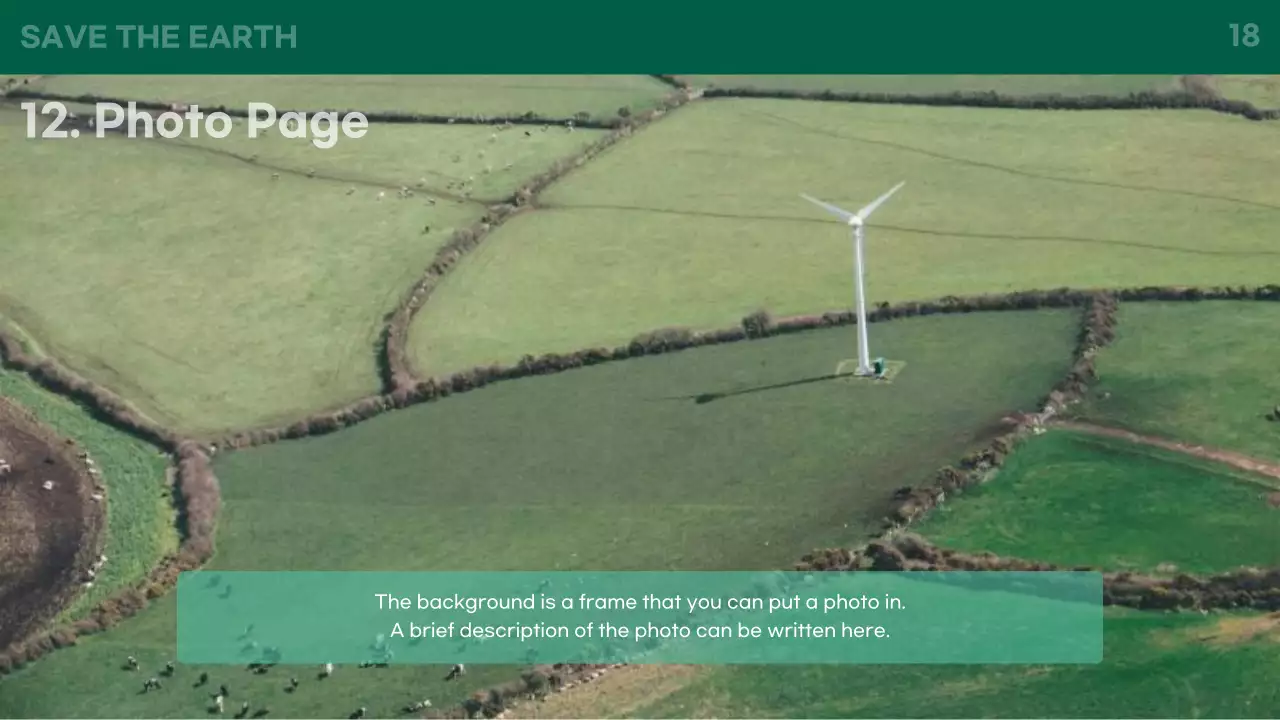Click the first line of the caption text
Image resolution: width=1280 pixels, height=720 pixels.
(639, 602)
